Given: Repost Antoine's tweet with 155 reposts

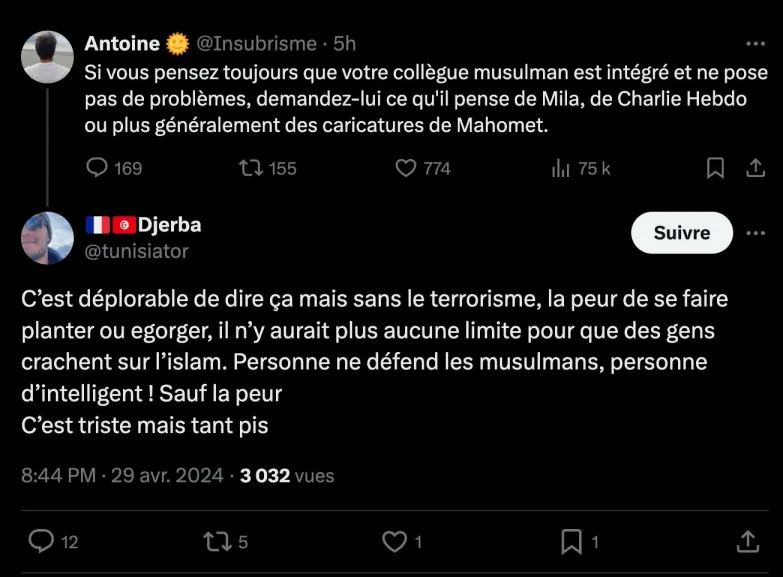Looking at the screenshot, I should tap(251, 168).
